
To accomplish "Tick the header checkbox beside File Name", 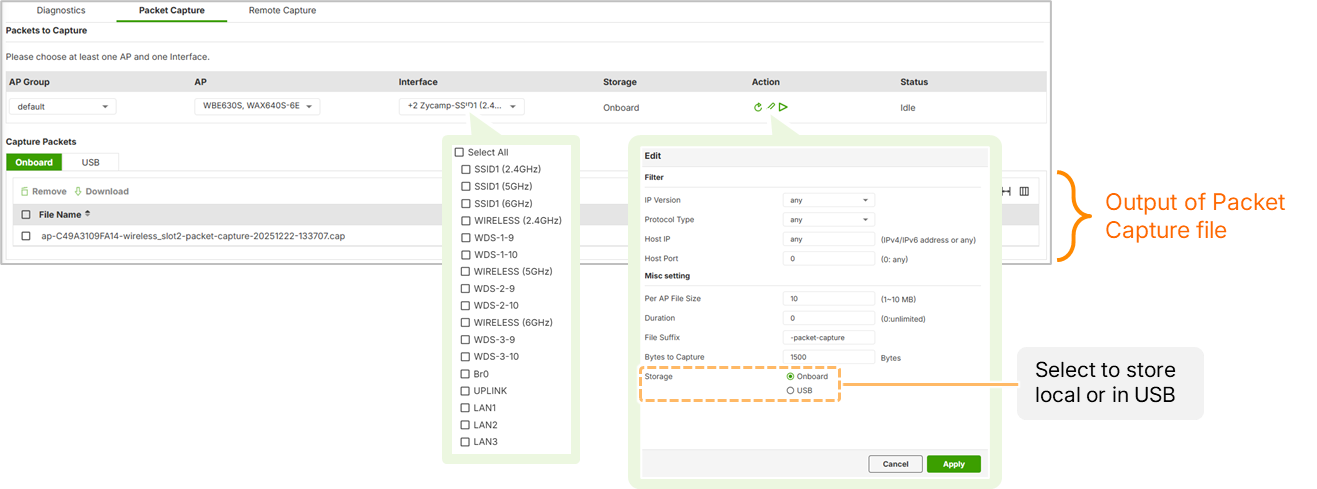I will [x=26, y=214].
